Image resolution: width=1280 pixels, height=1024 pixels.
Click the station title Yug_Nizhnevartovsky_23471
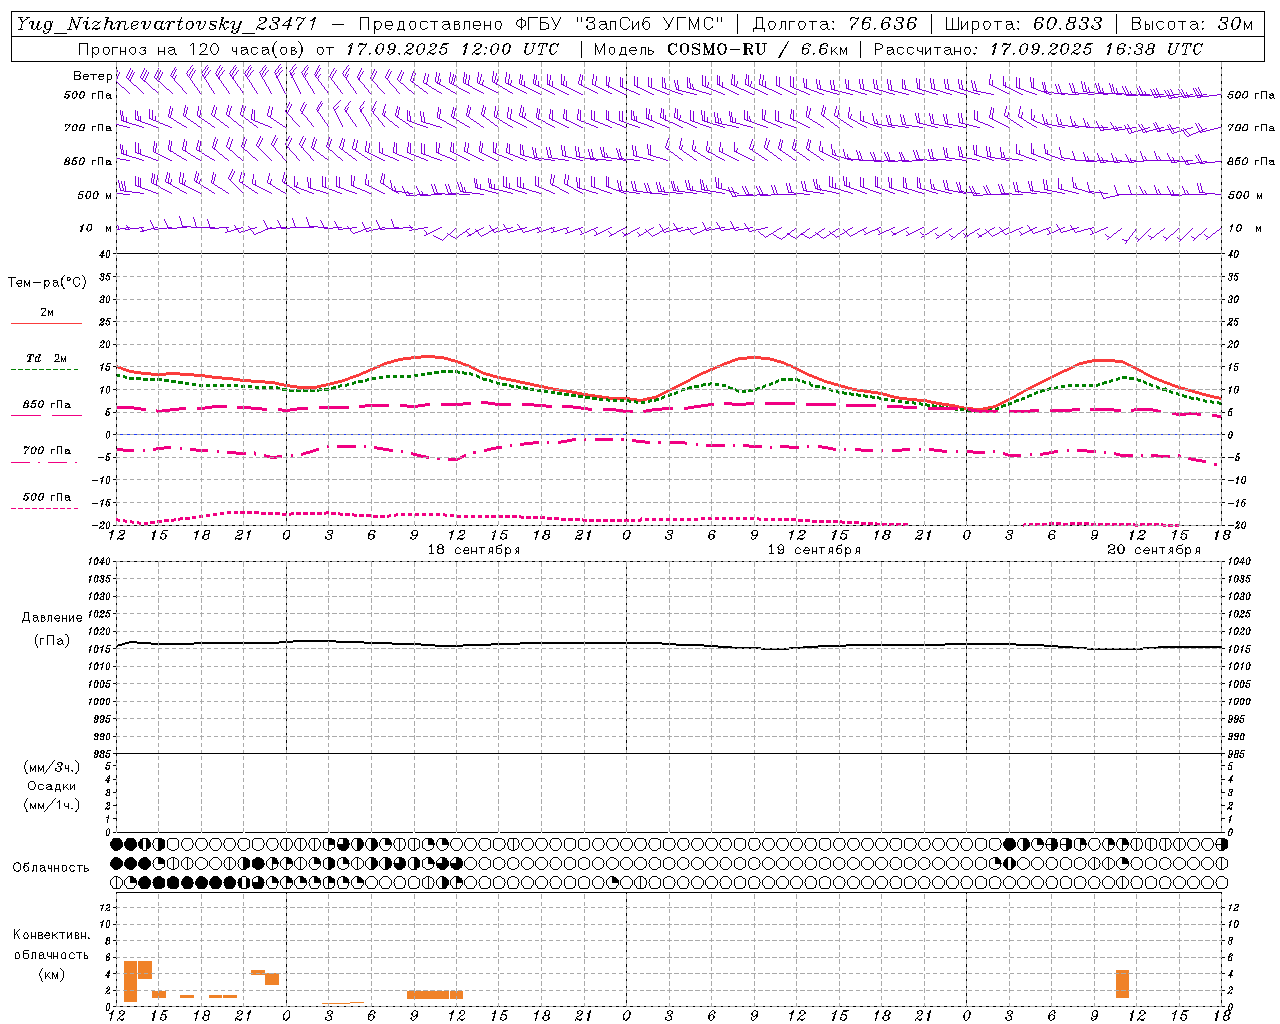tap(167, 24)
